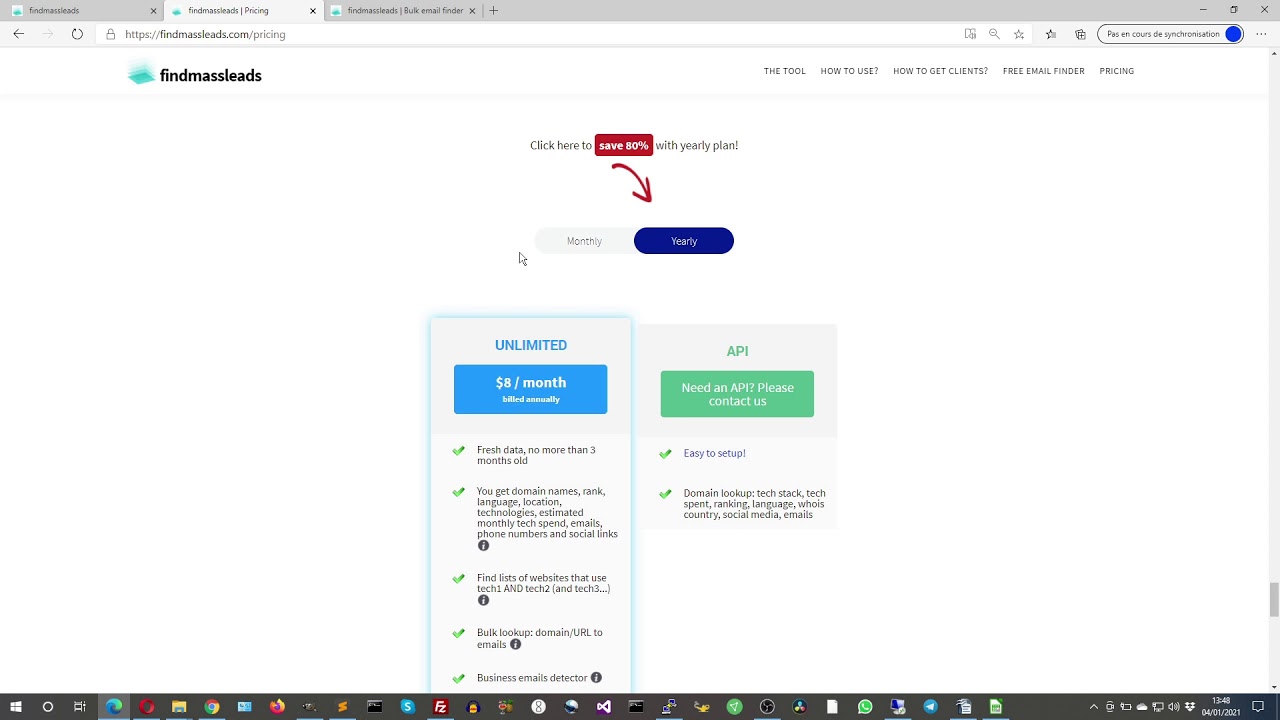Open the Collections icon
Viewport: 1280px width, 720px height.
coord(1080,34)
